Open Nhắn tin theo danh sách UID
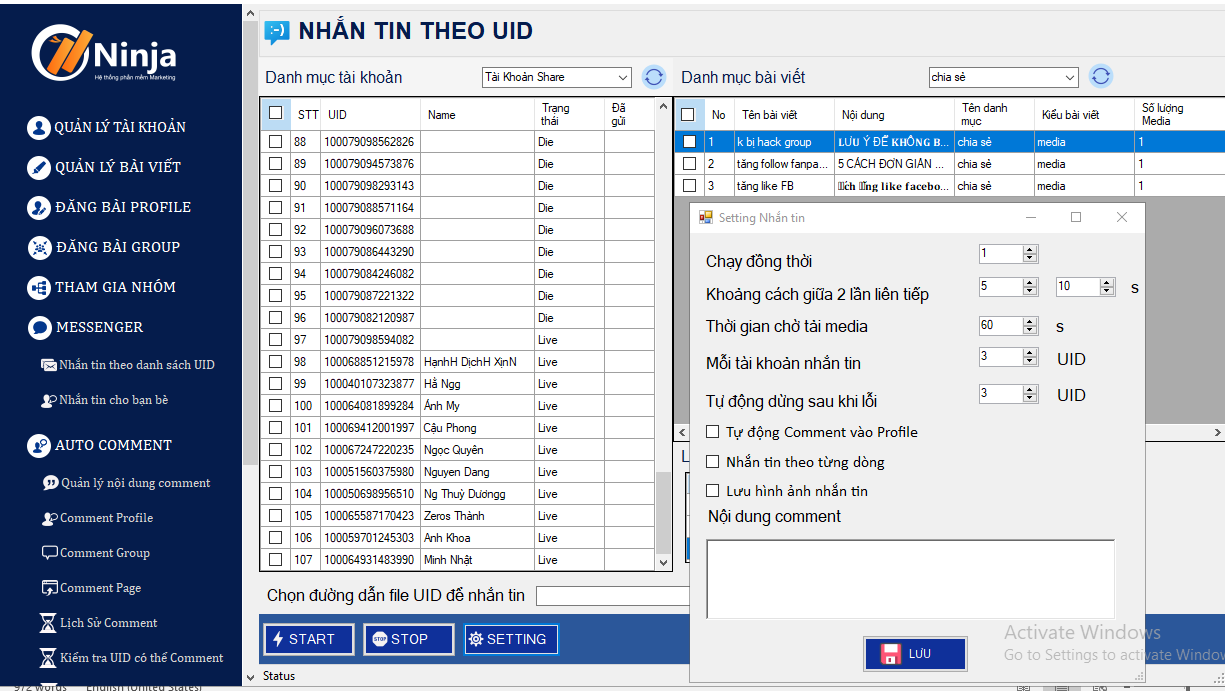This screenshot has width=1225, height=691. [136, 365]
